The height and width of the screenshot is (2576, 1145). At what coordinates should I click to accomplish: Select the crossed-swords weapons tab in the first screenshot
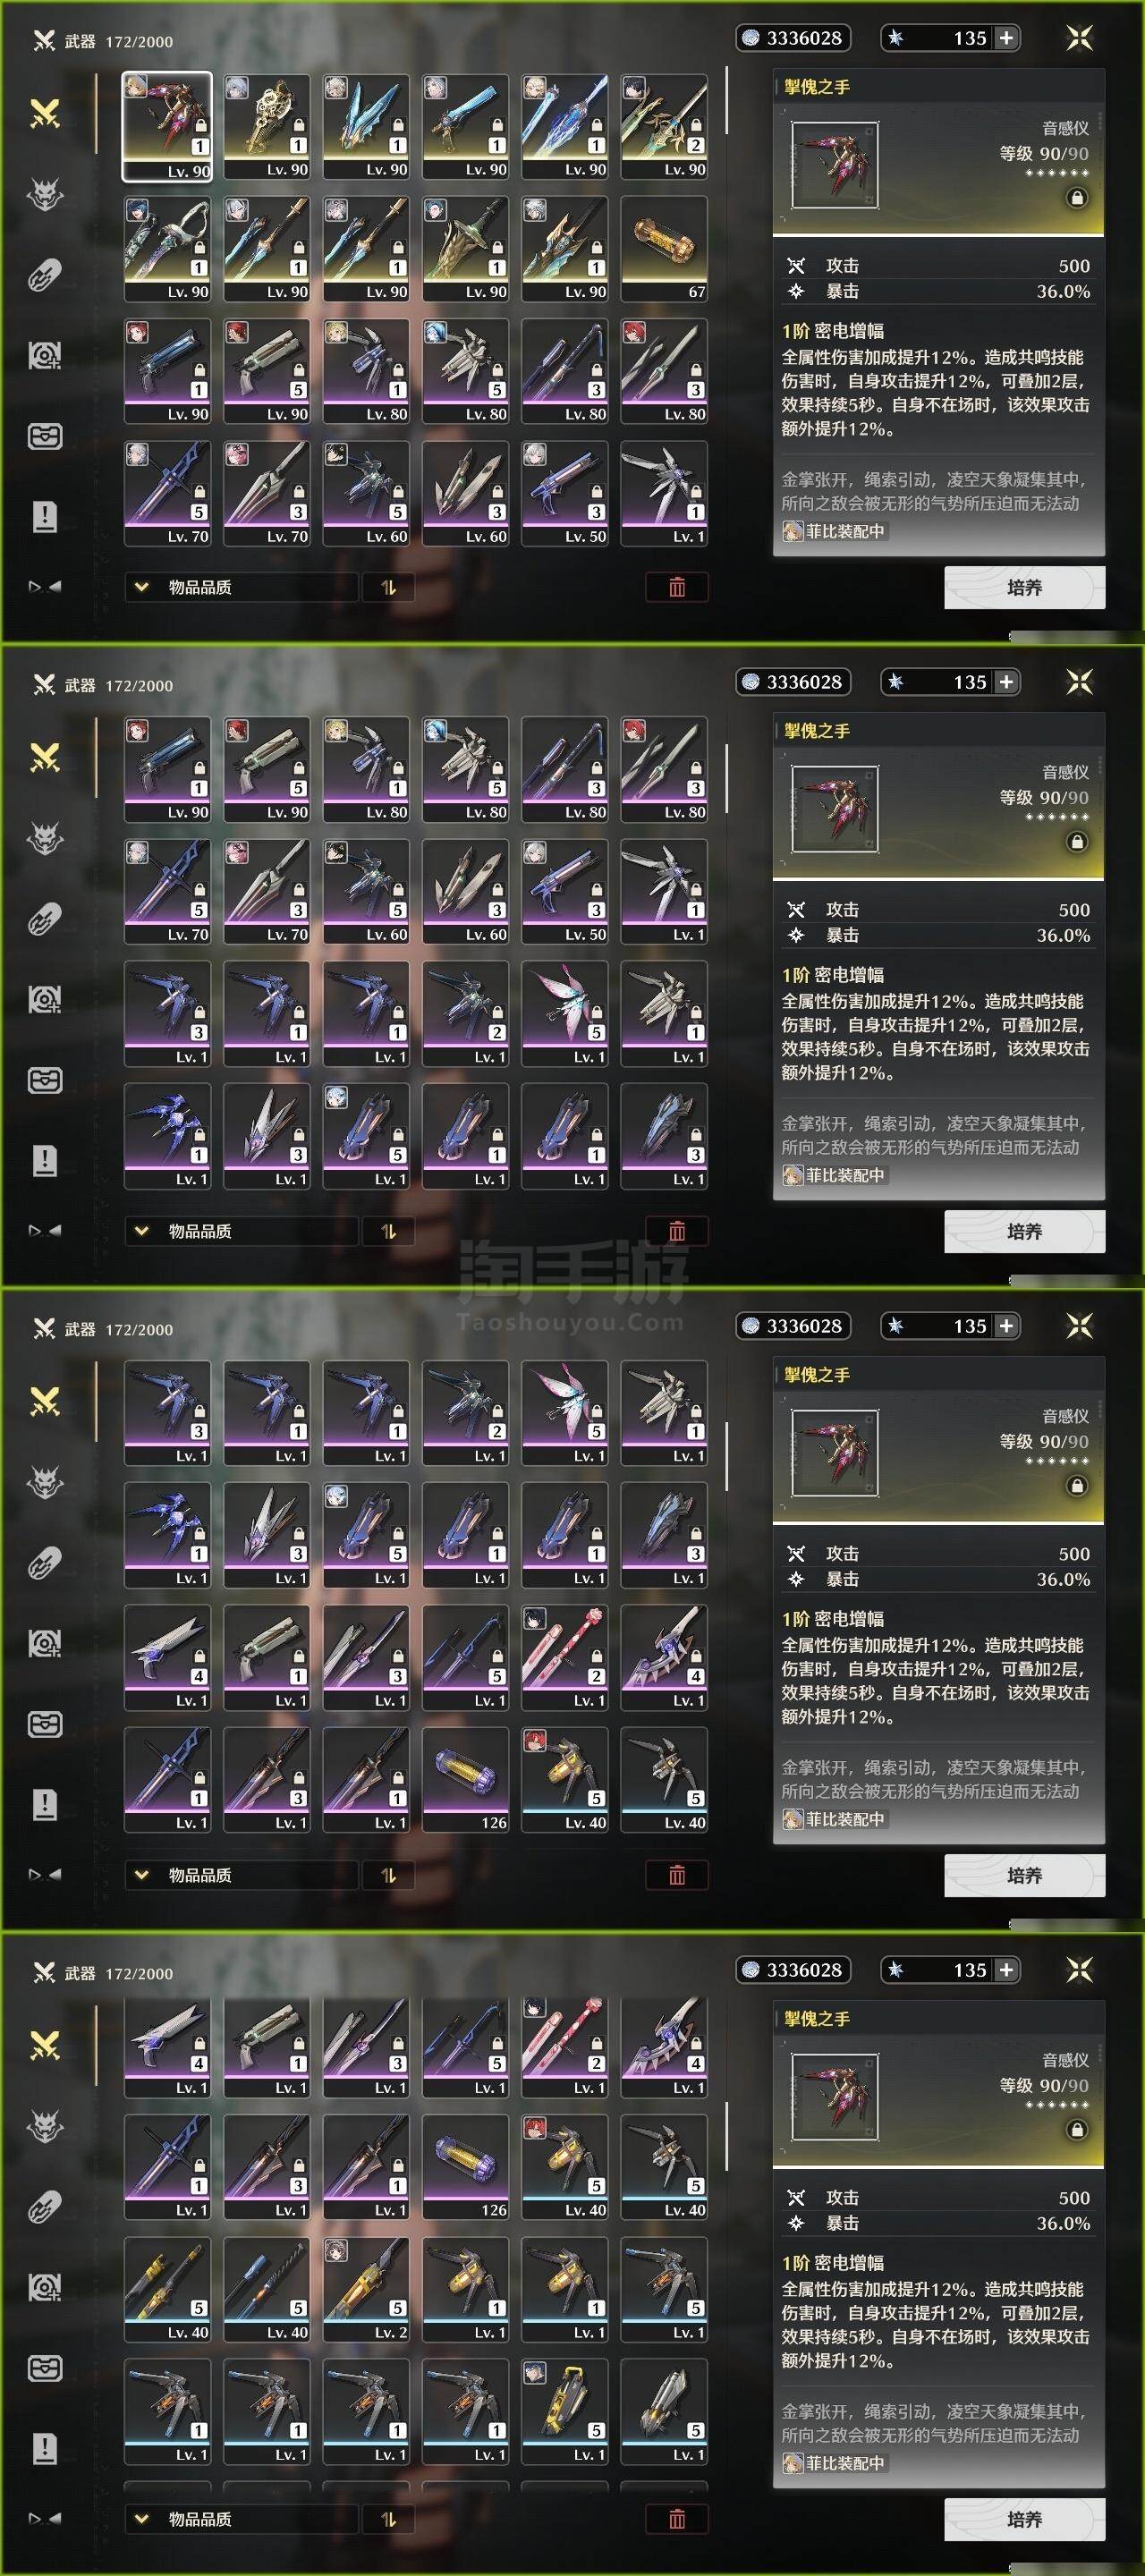[45, 114]
